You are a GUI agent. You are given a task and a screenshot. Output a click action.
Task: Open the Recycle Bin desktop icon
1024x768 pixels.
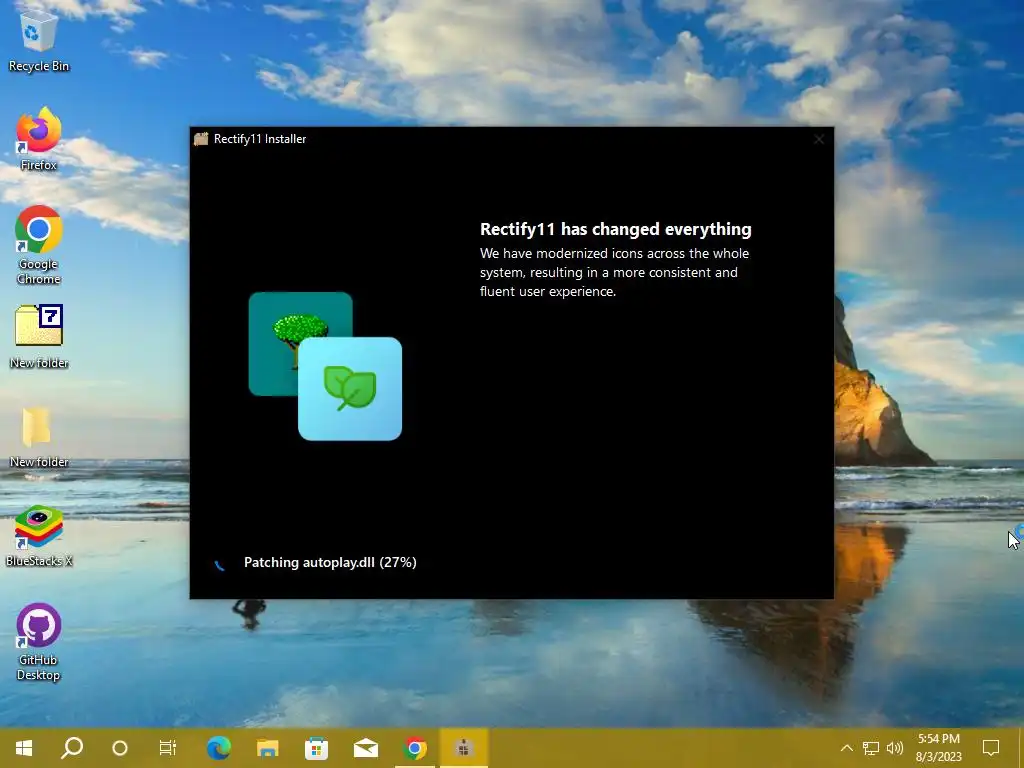38,40
